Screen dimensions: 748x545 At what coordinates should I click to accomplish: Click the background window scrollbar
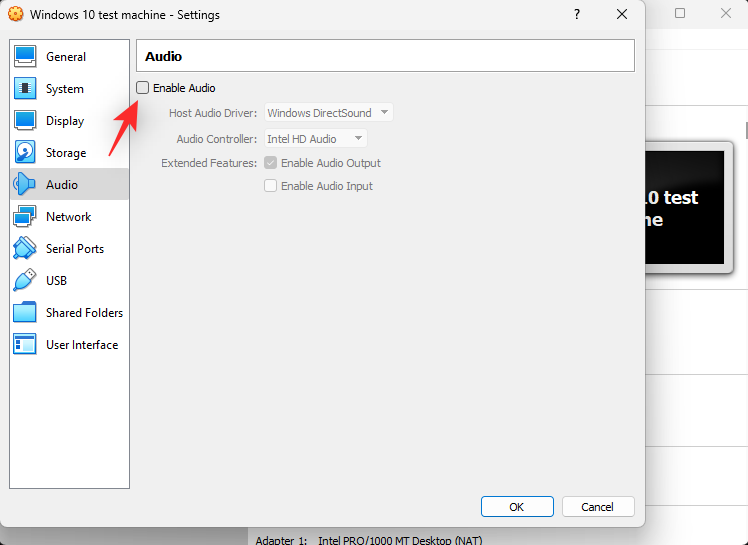click(746, 130)
